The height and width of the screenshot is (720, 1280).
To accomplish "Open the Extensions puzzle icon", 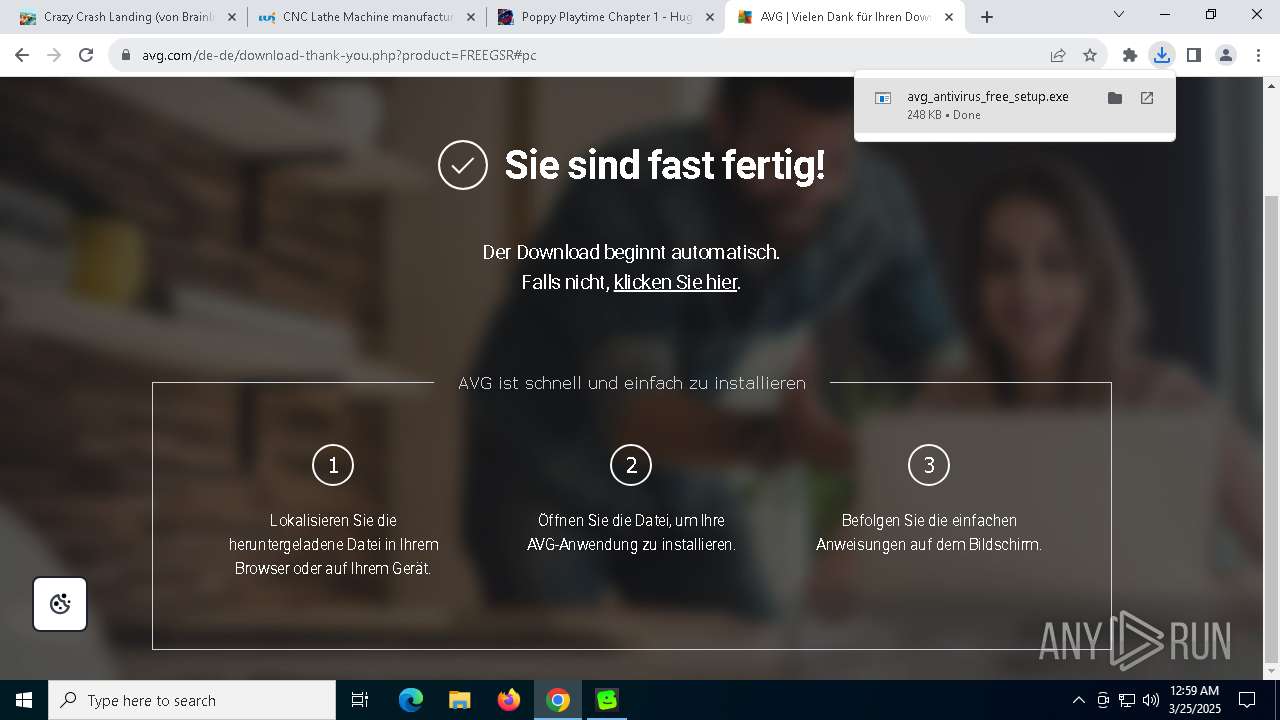I will [1130, 55].
